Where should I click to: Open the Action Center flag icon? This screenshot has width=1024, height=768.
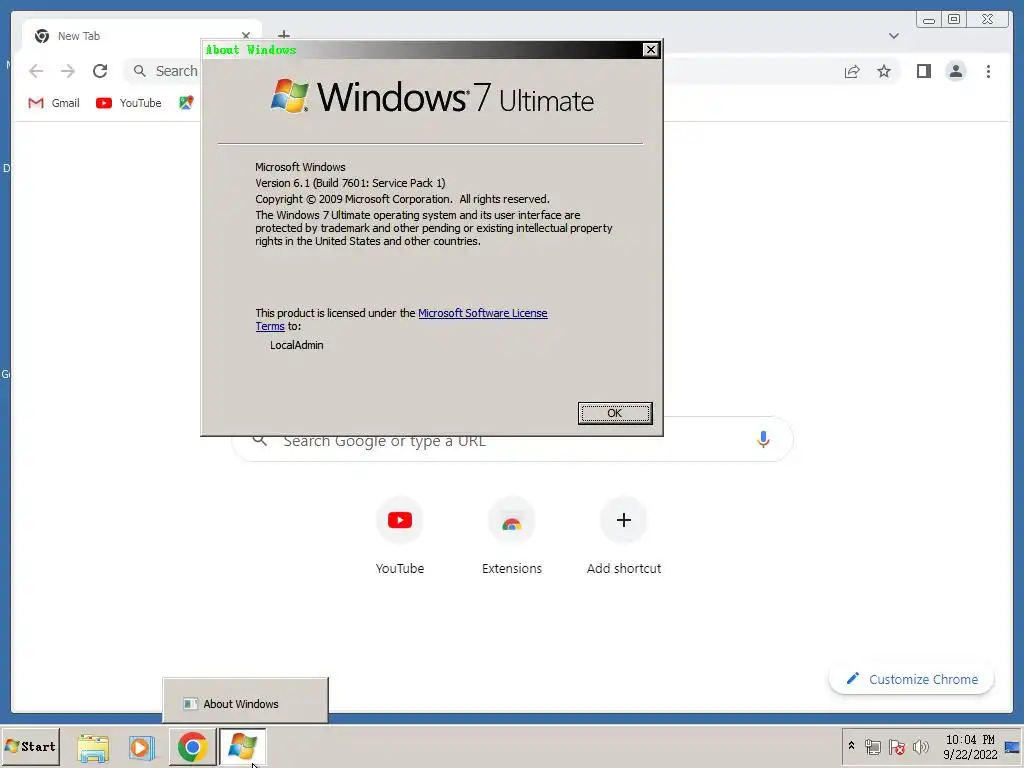(897, 746)
